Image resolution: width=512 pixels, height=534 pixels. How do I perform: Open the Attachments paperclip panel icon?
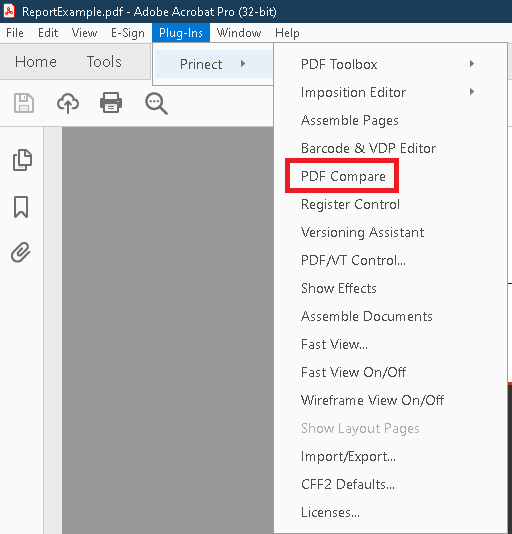point(21,252)
